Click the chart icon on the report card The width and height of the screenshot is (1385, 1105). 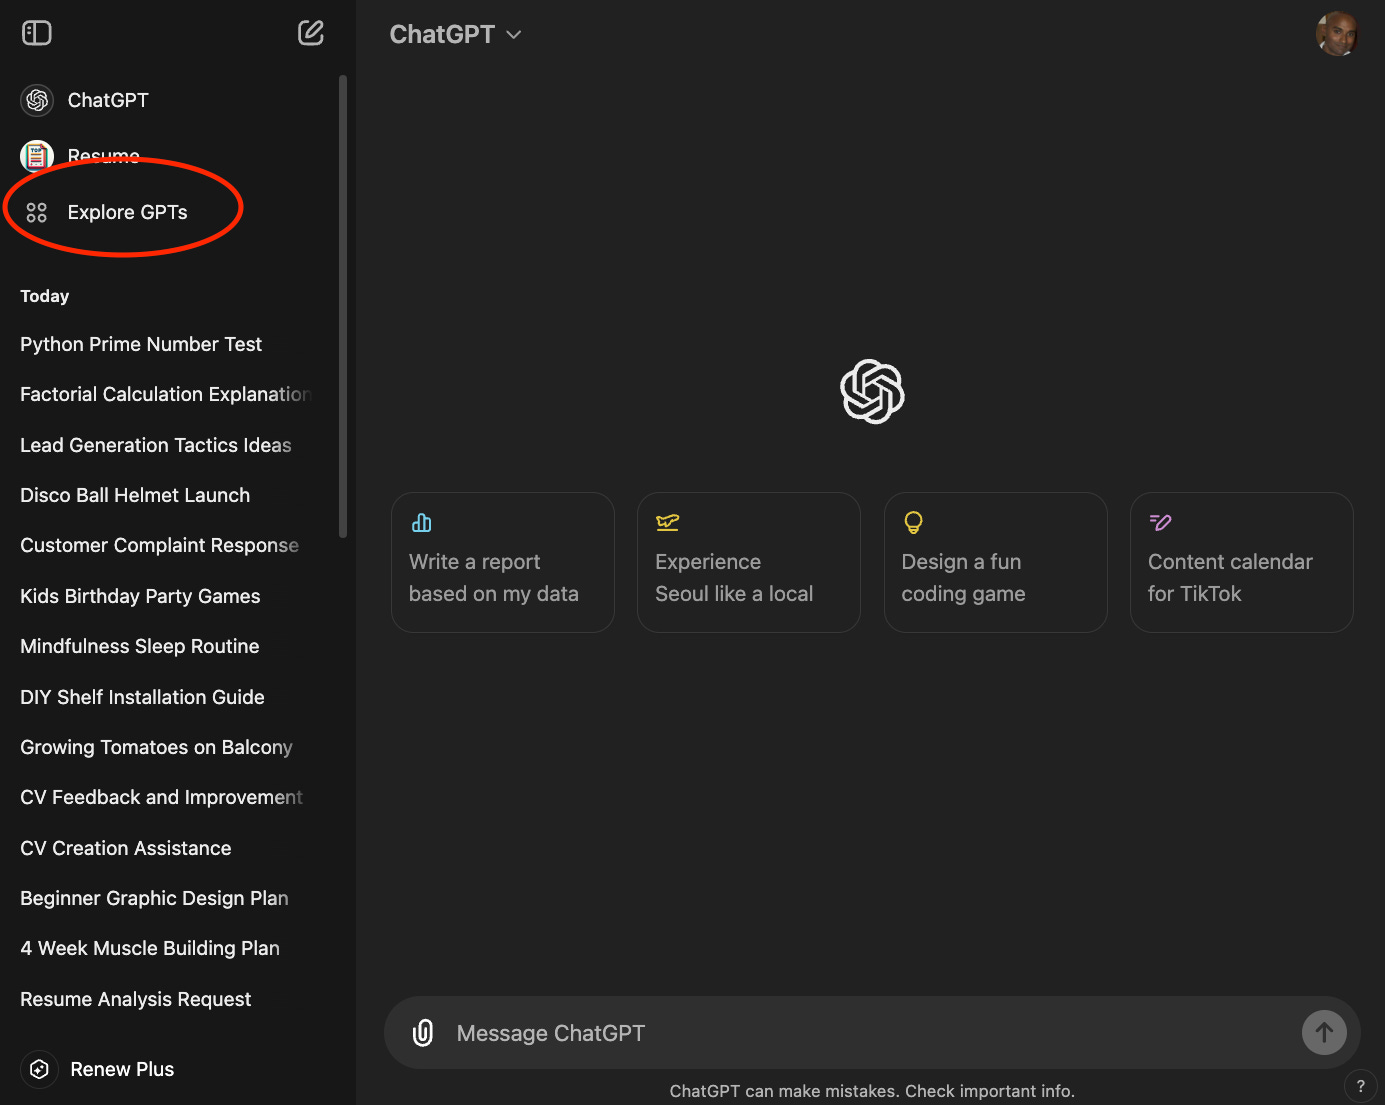tap(422, 522)
